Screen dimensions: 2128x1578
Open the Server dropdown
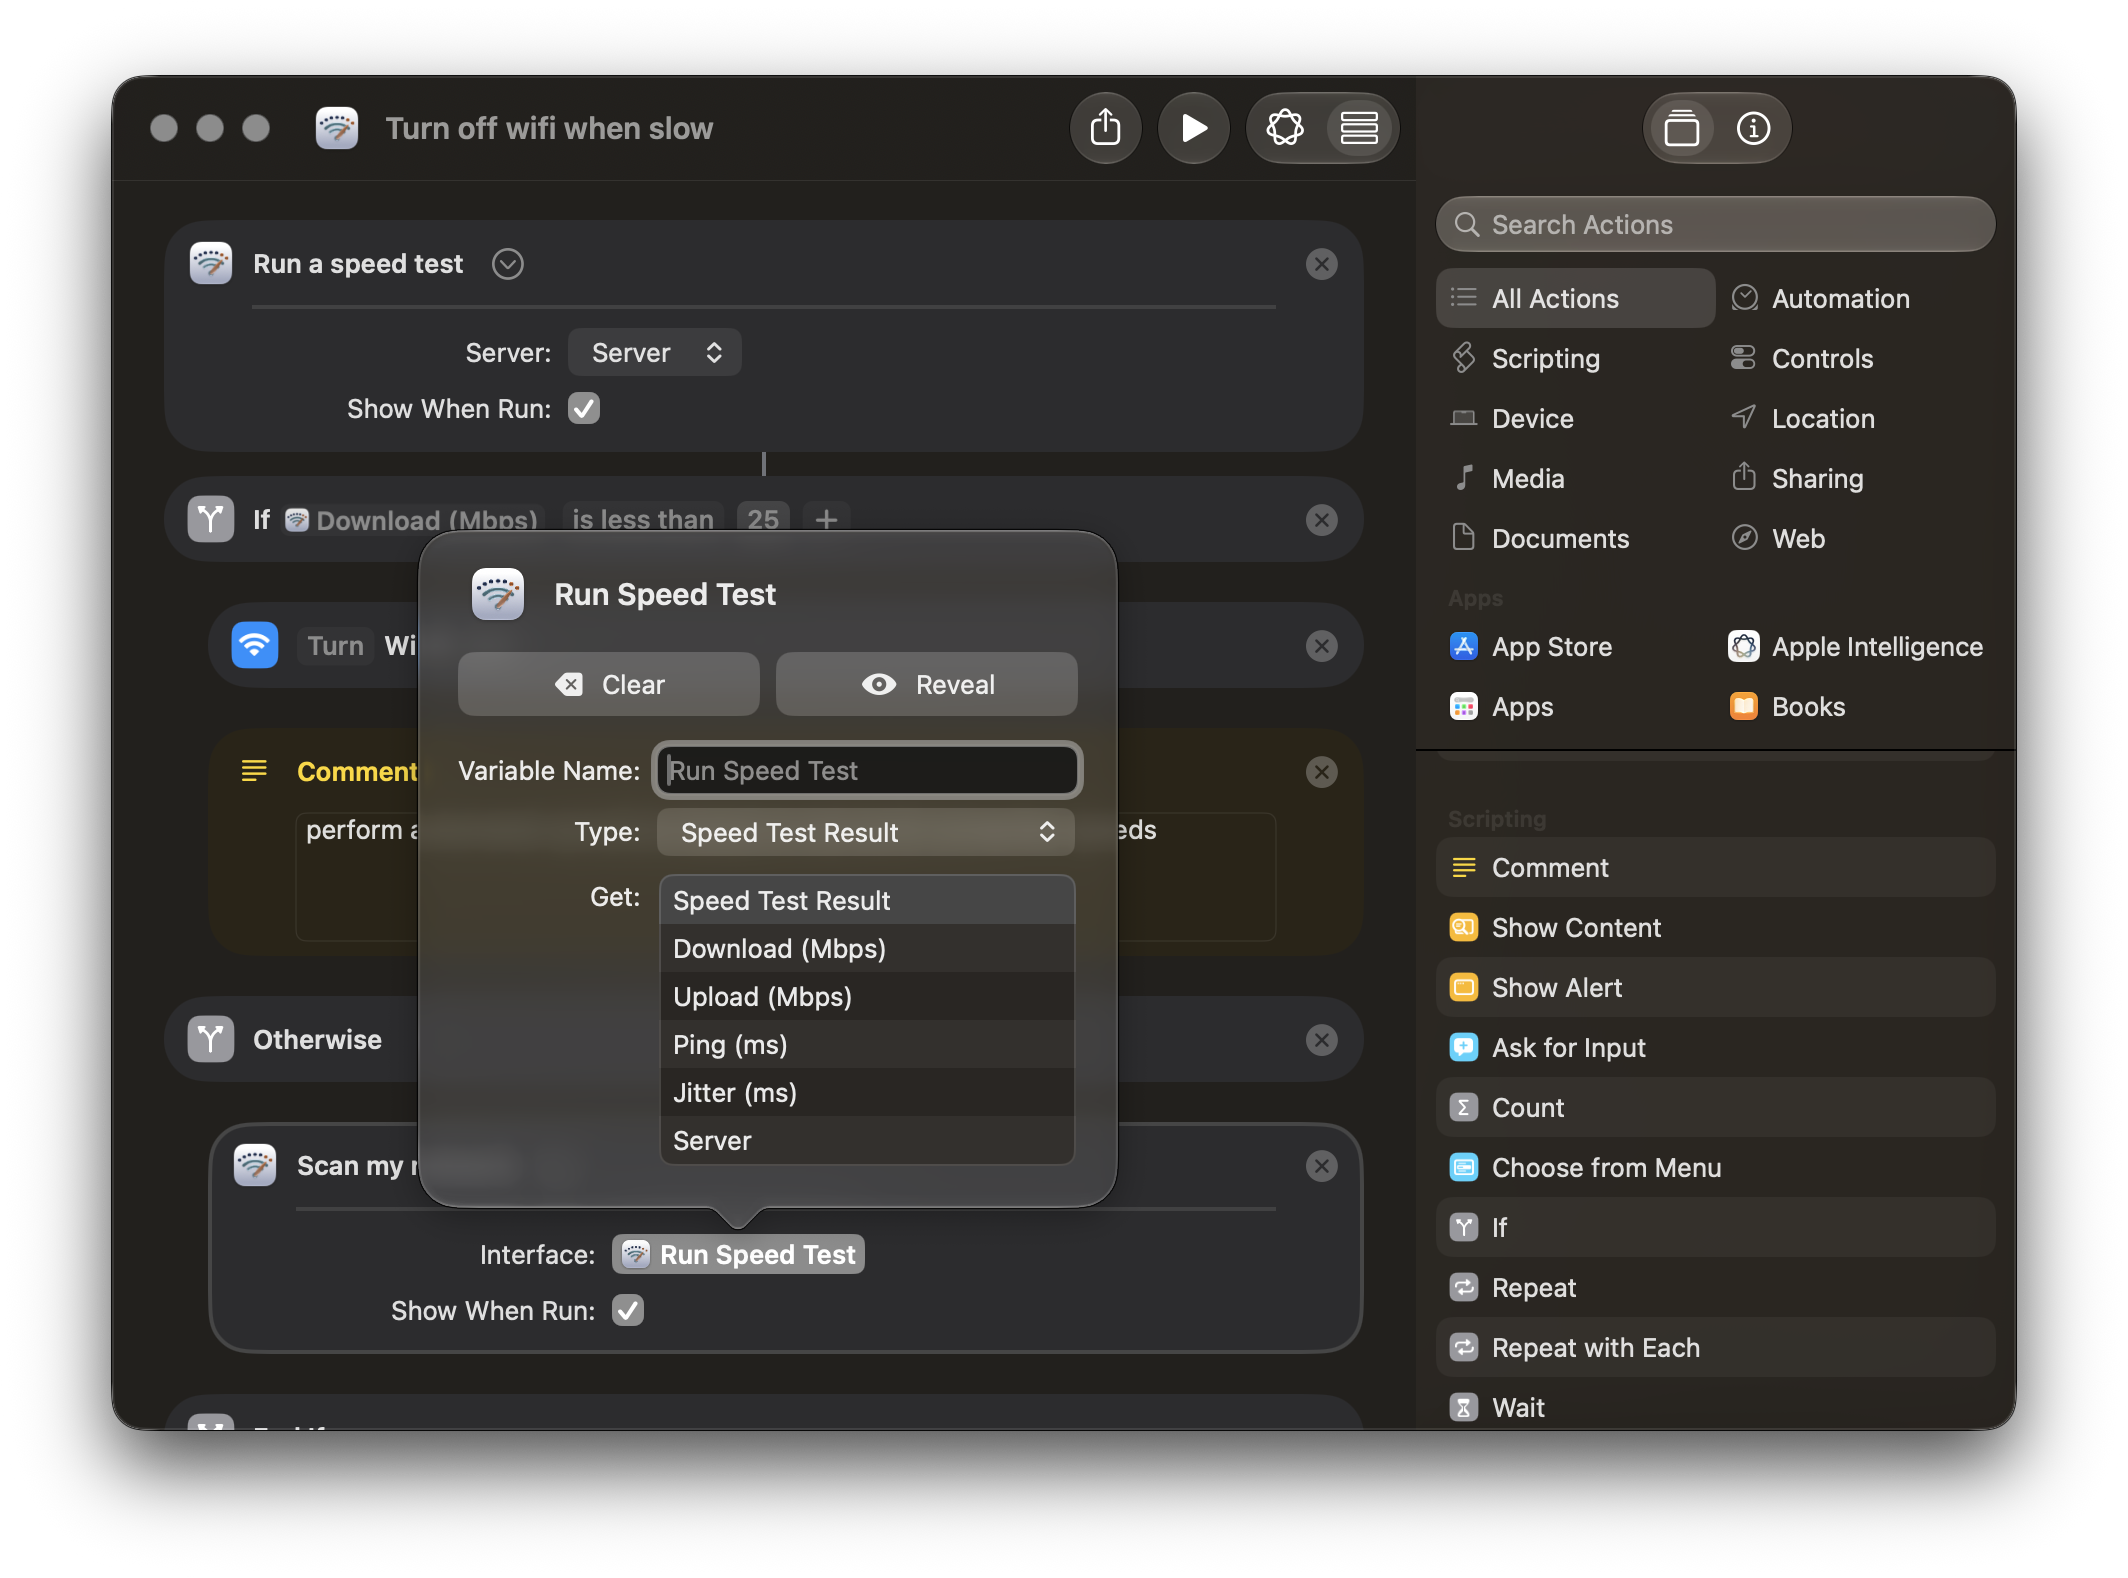654,352
